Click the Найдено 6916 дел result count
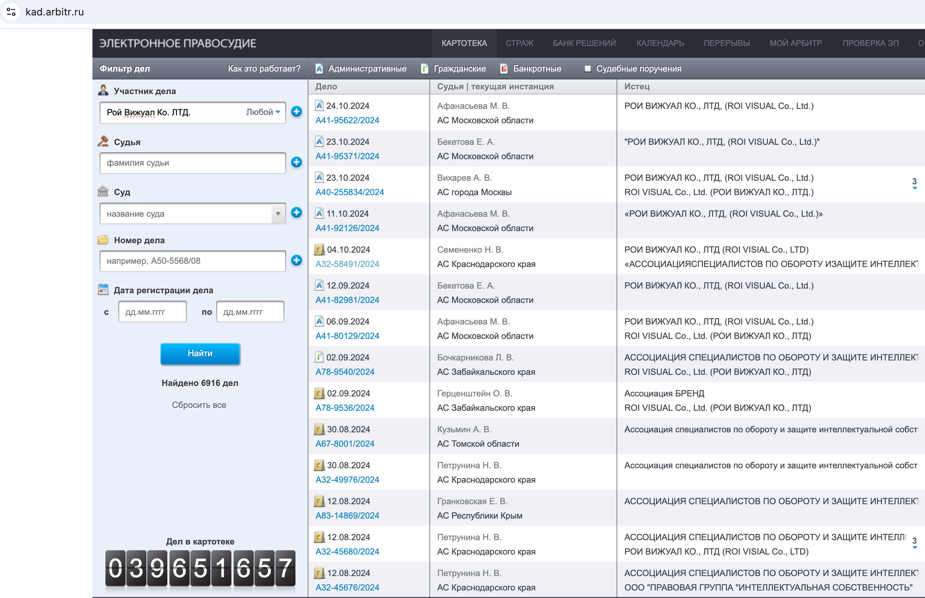The height and width of the screenshot is (598, 925). click(x=200, y=383)
